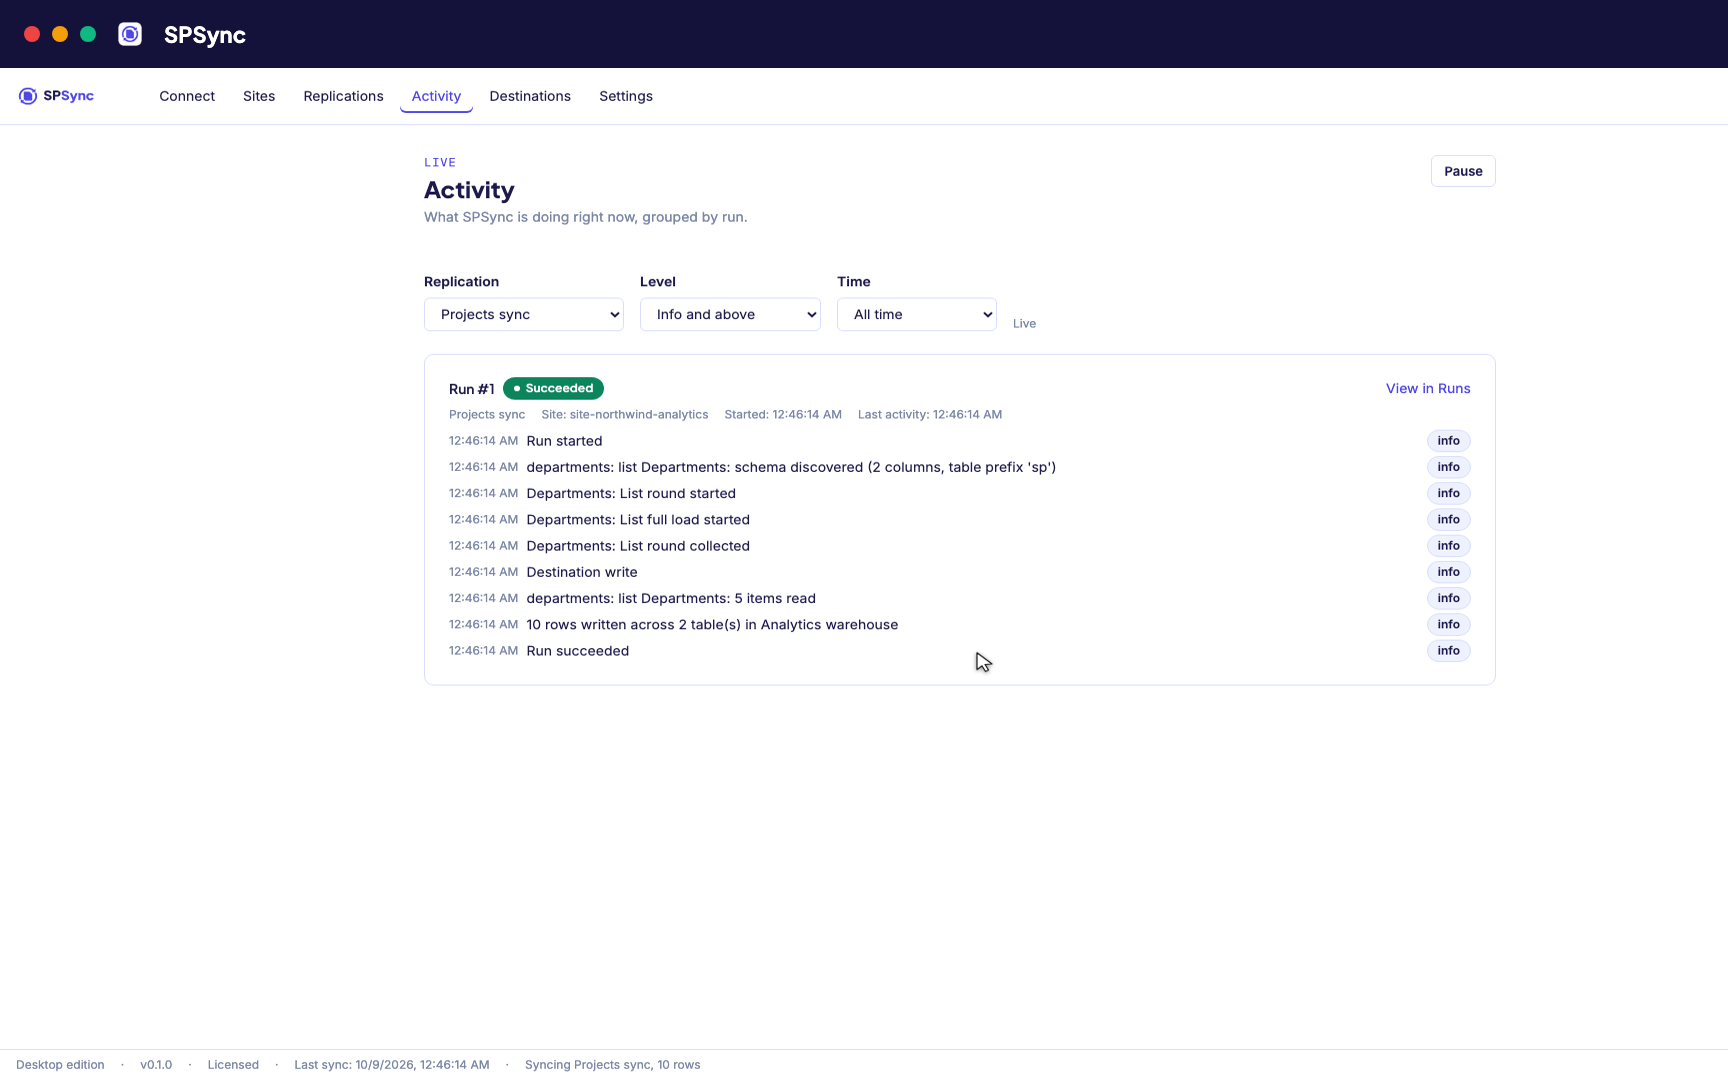Click the 'Started: 12:46:14 AM' run detail
This screenshot has width=1728, height=1080.
(x=783, y=414)
